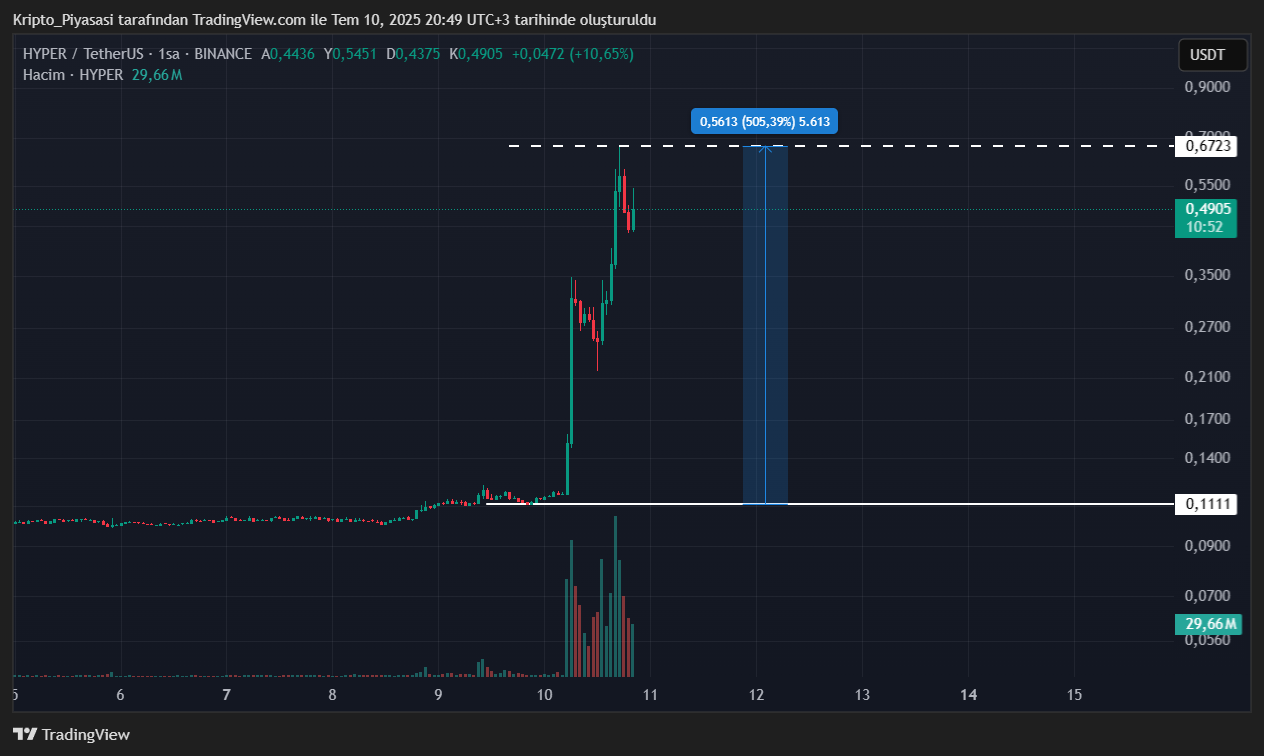
Task: Click the 0,6723 price label on the axis
Action: (x=1209, y=147)
